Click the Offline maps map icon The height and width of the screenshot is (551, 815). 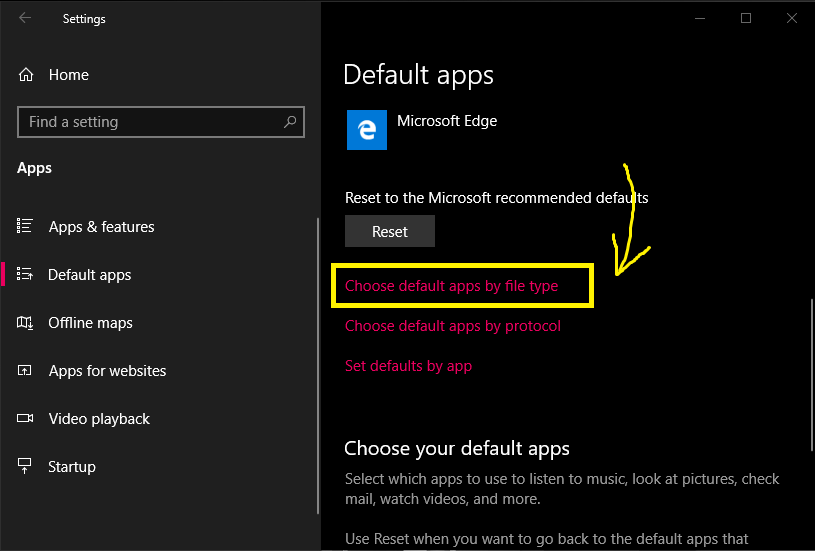pyautogui.click(x=25, y=322)
